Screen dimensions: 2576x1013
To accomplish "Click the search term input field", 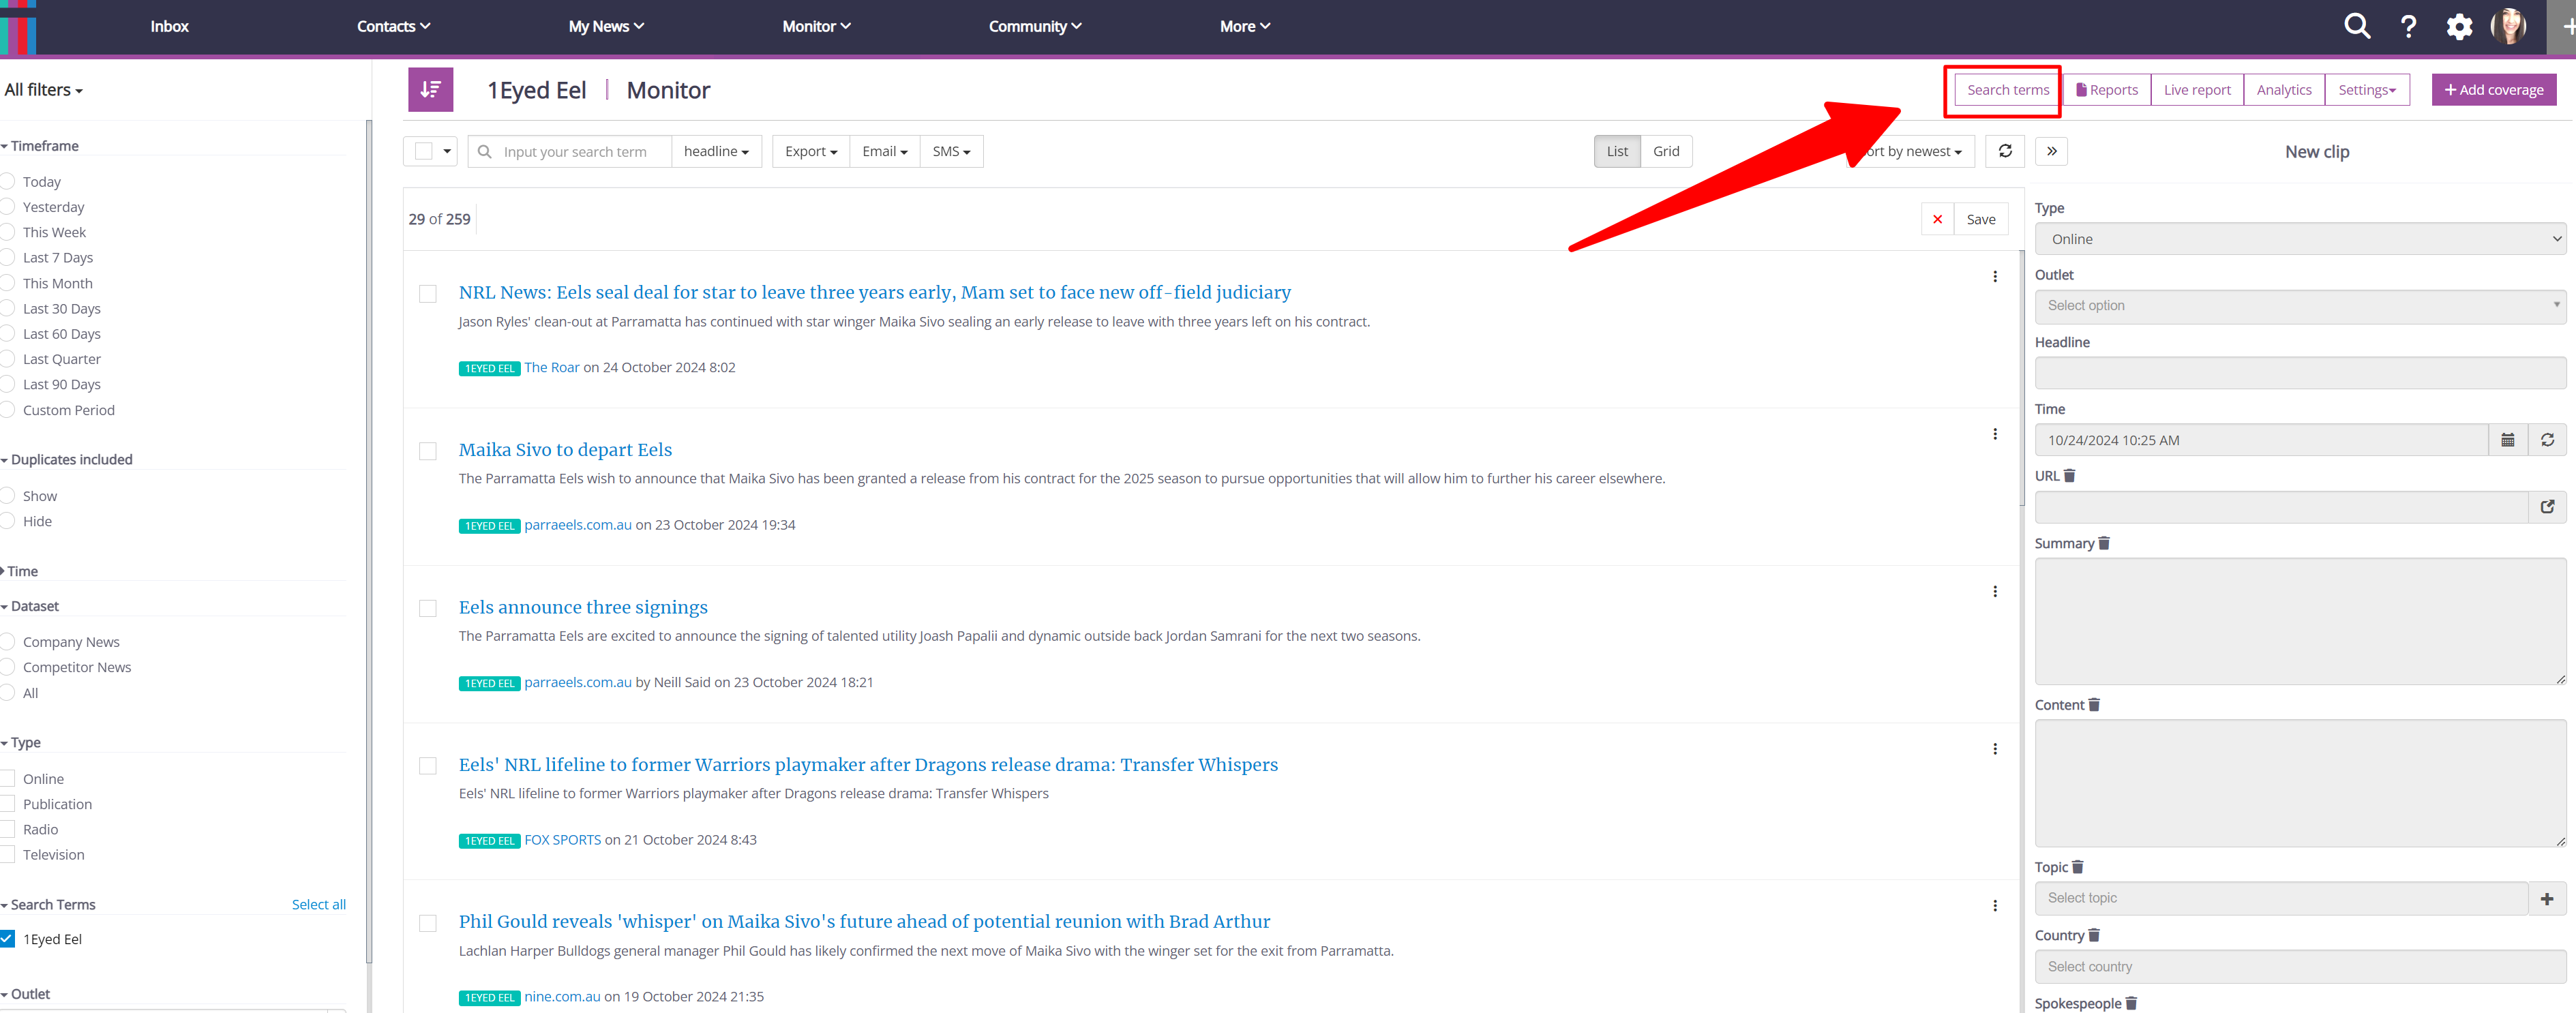I will [x=581, y=152].
